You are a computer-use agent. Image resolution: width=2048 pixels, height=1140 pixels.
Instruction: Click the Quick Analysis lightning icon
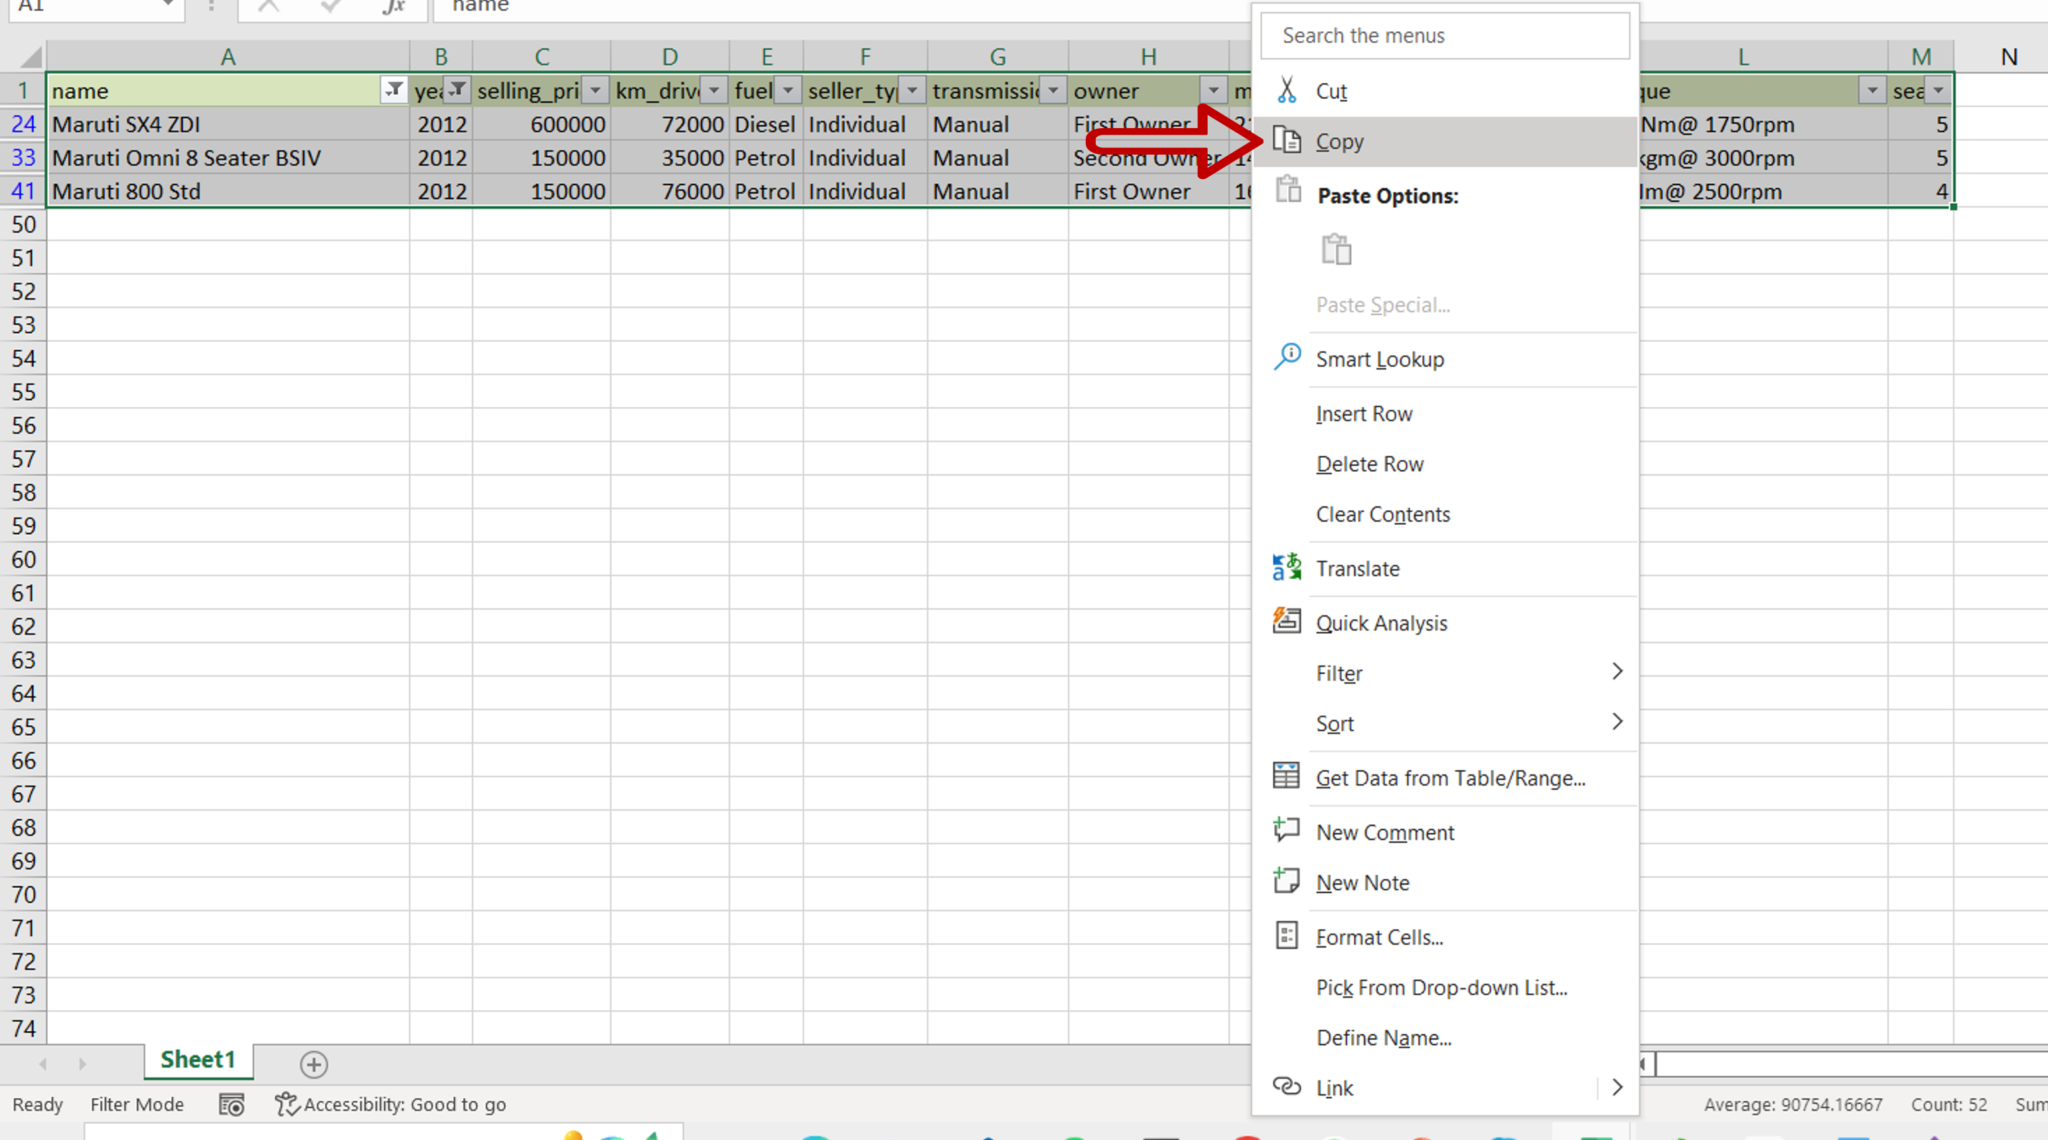[1286, 620]
